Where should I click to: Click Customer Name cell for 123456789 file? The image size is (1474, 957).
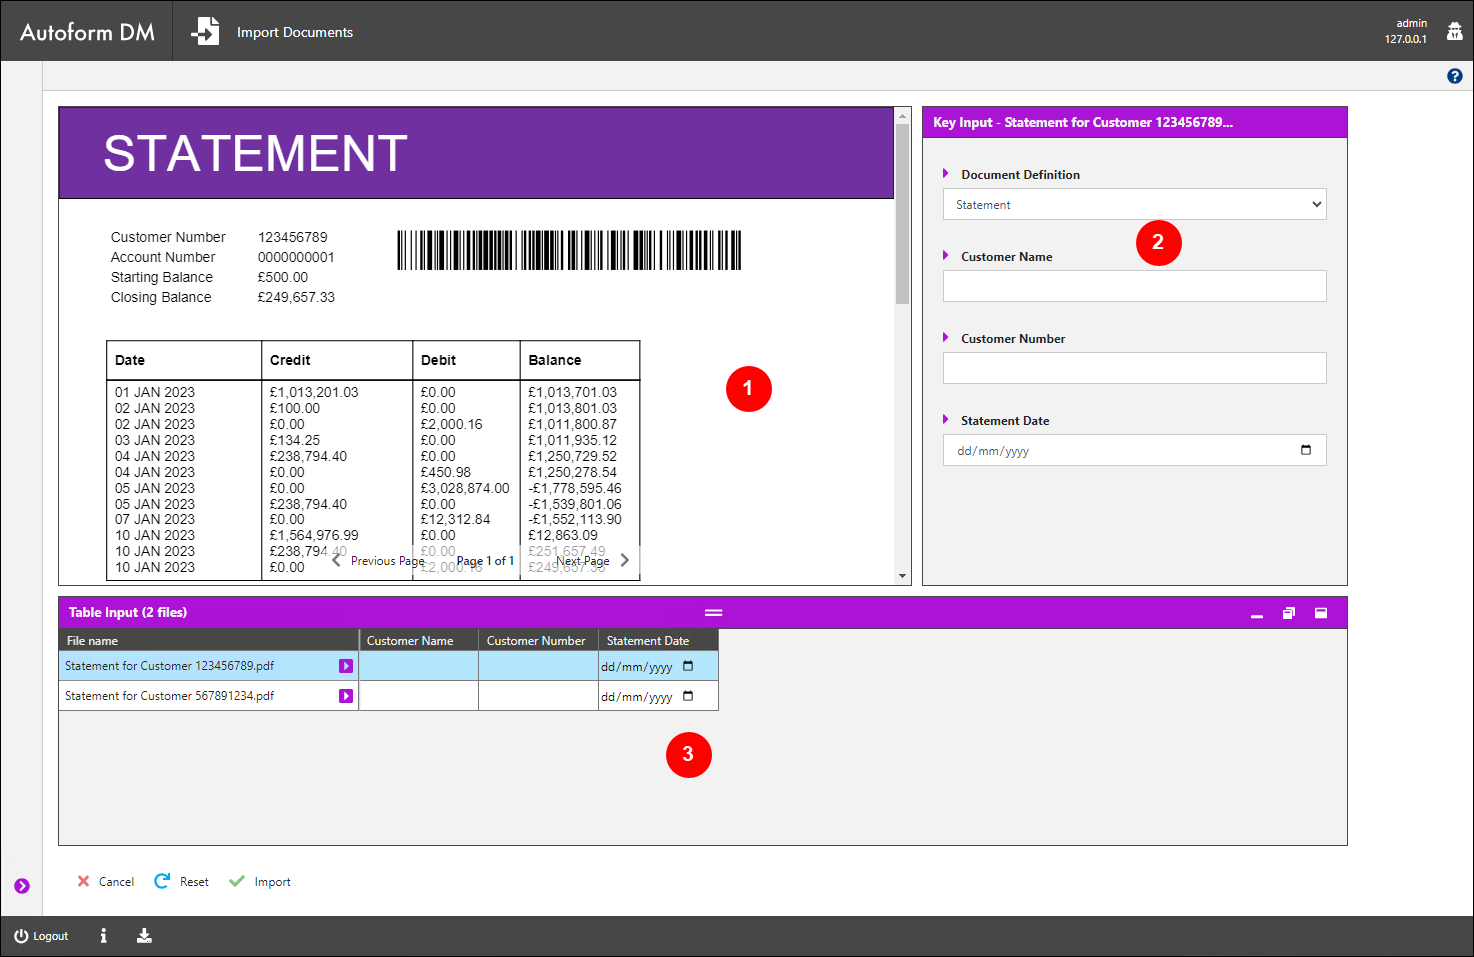point(418,666)
